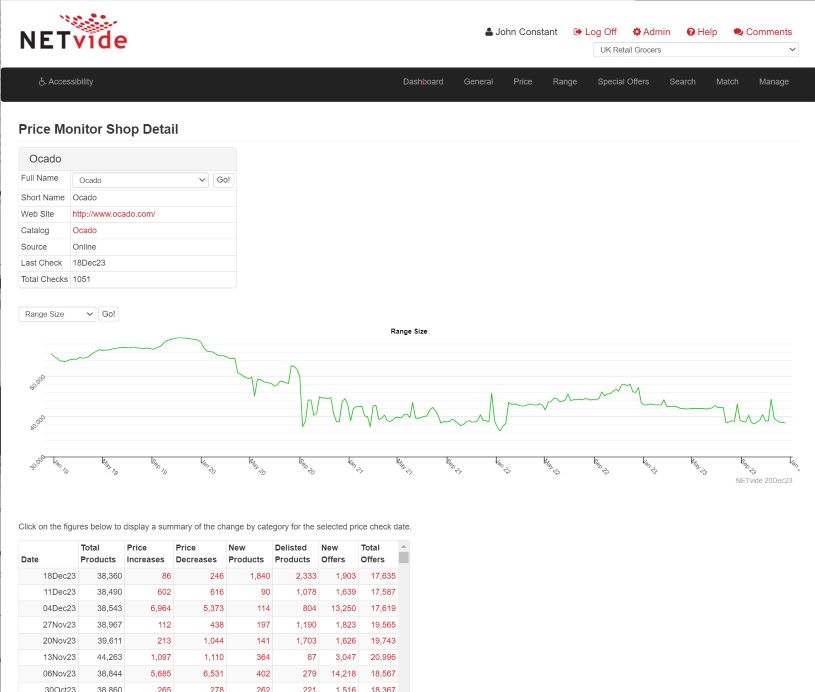Click the Help link text

707,32
